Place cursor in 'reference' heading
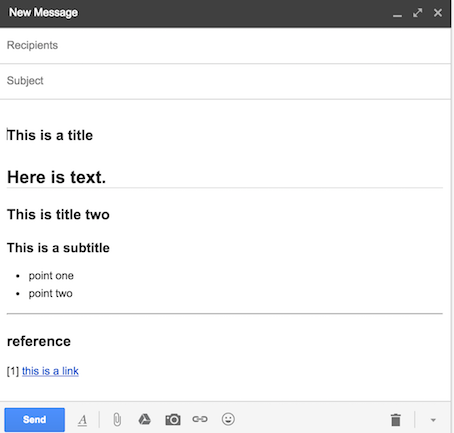Screen dimensions: 454x433 click(x=39, y=341)
